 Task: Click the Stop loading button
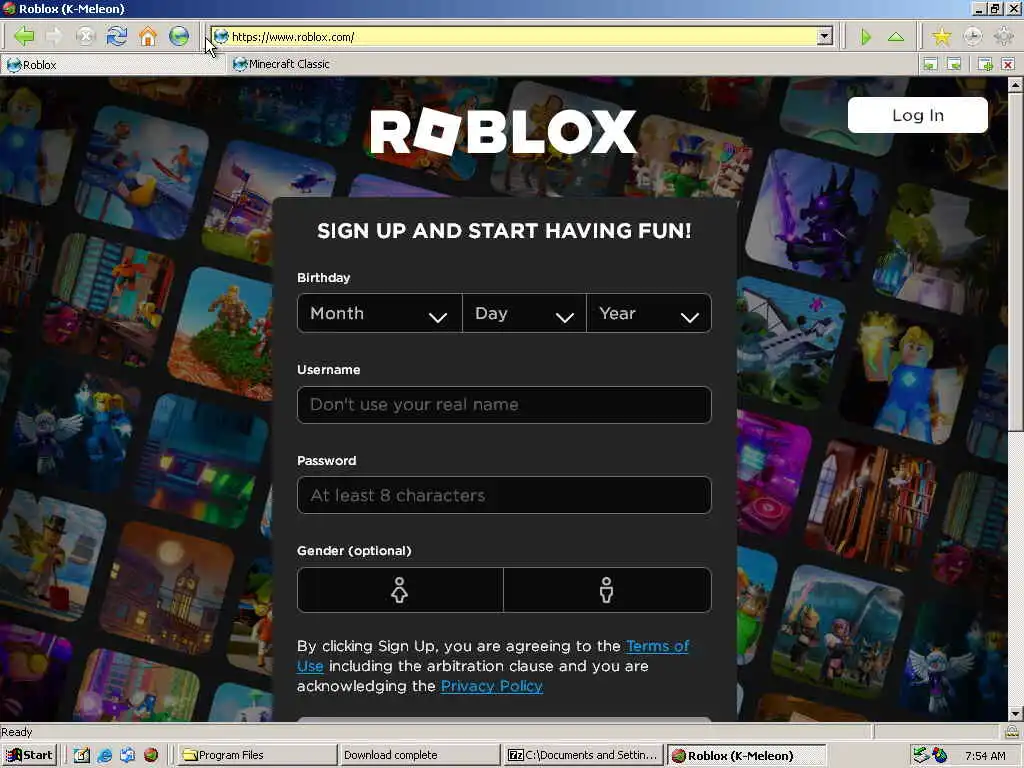pyautogui.click(x=86, y=36)
